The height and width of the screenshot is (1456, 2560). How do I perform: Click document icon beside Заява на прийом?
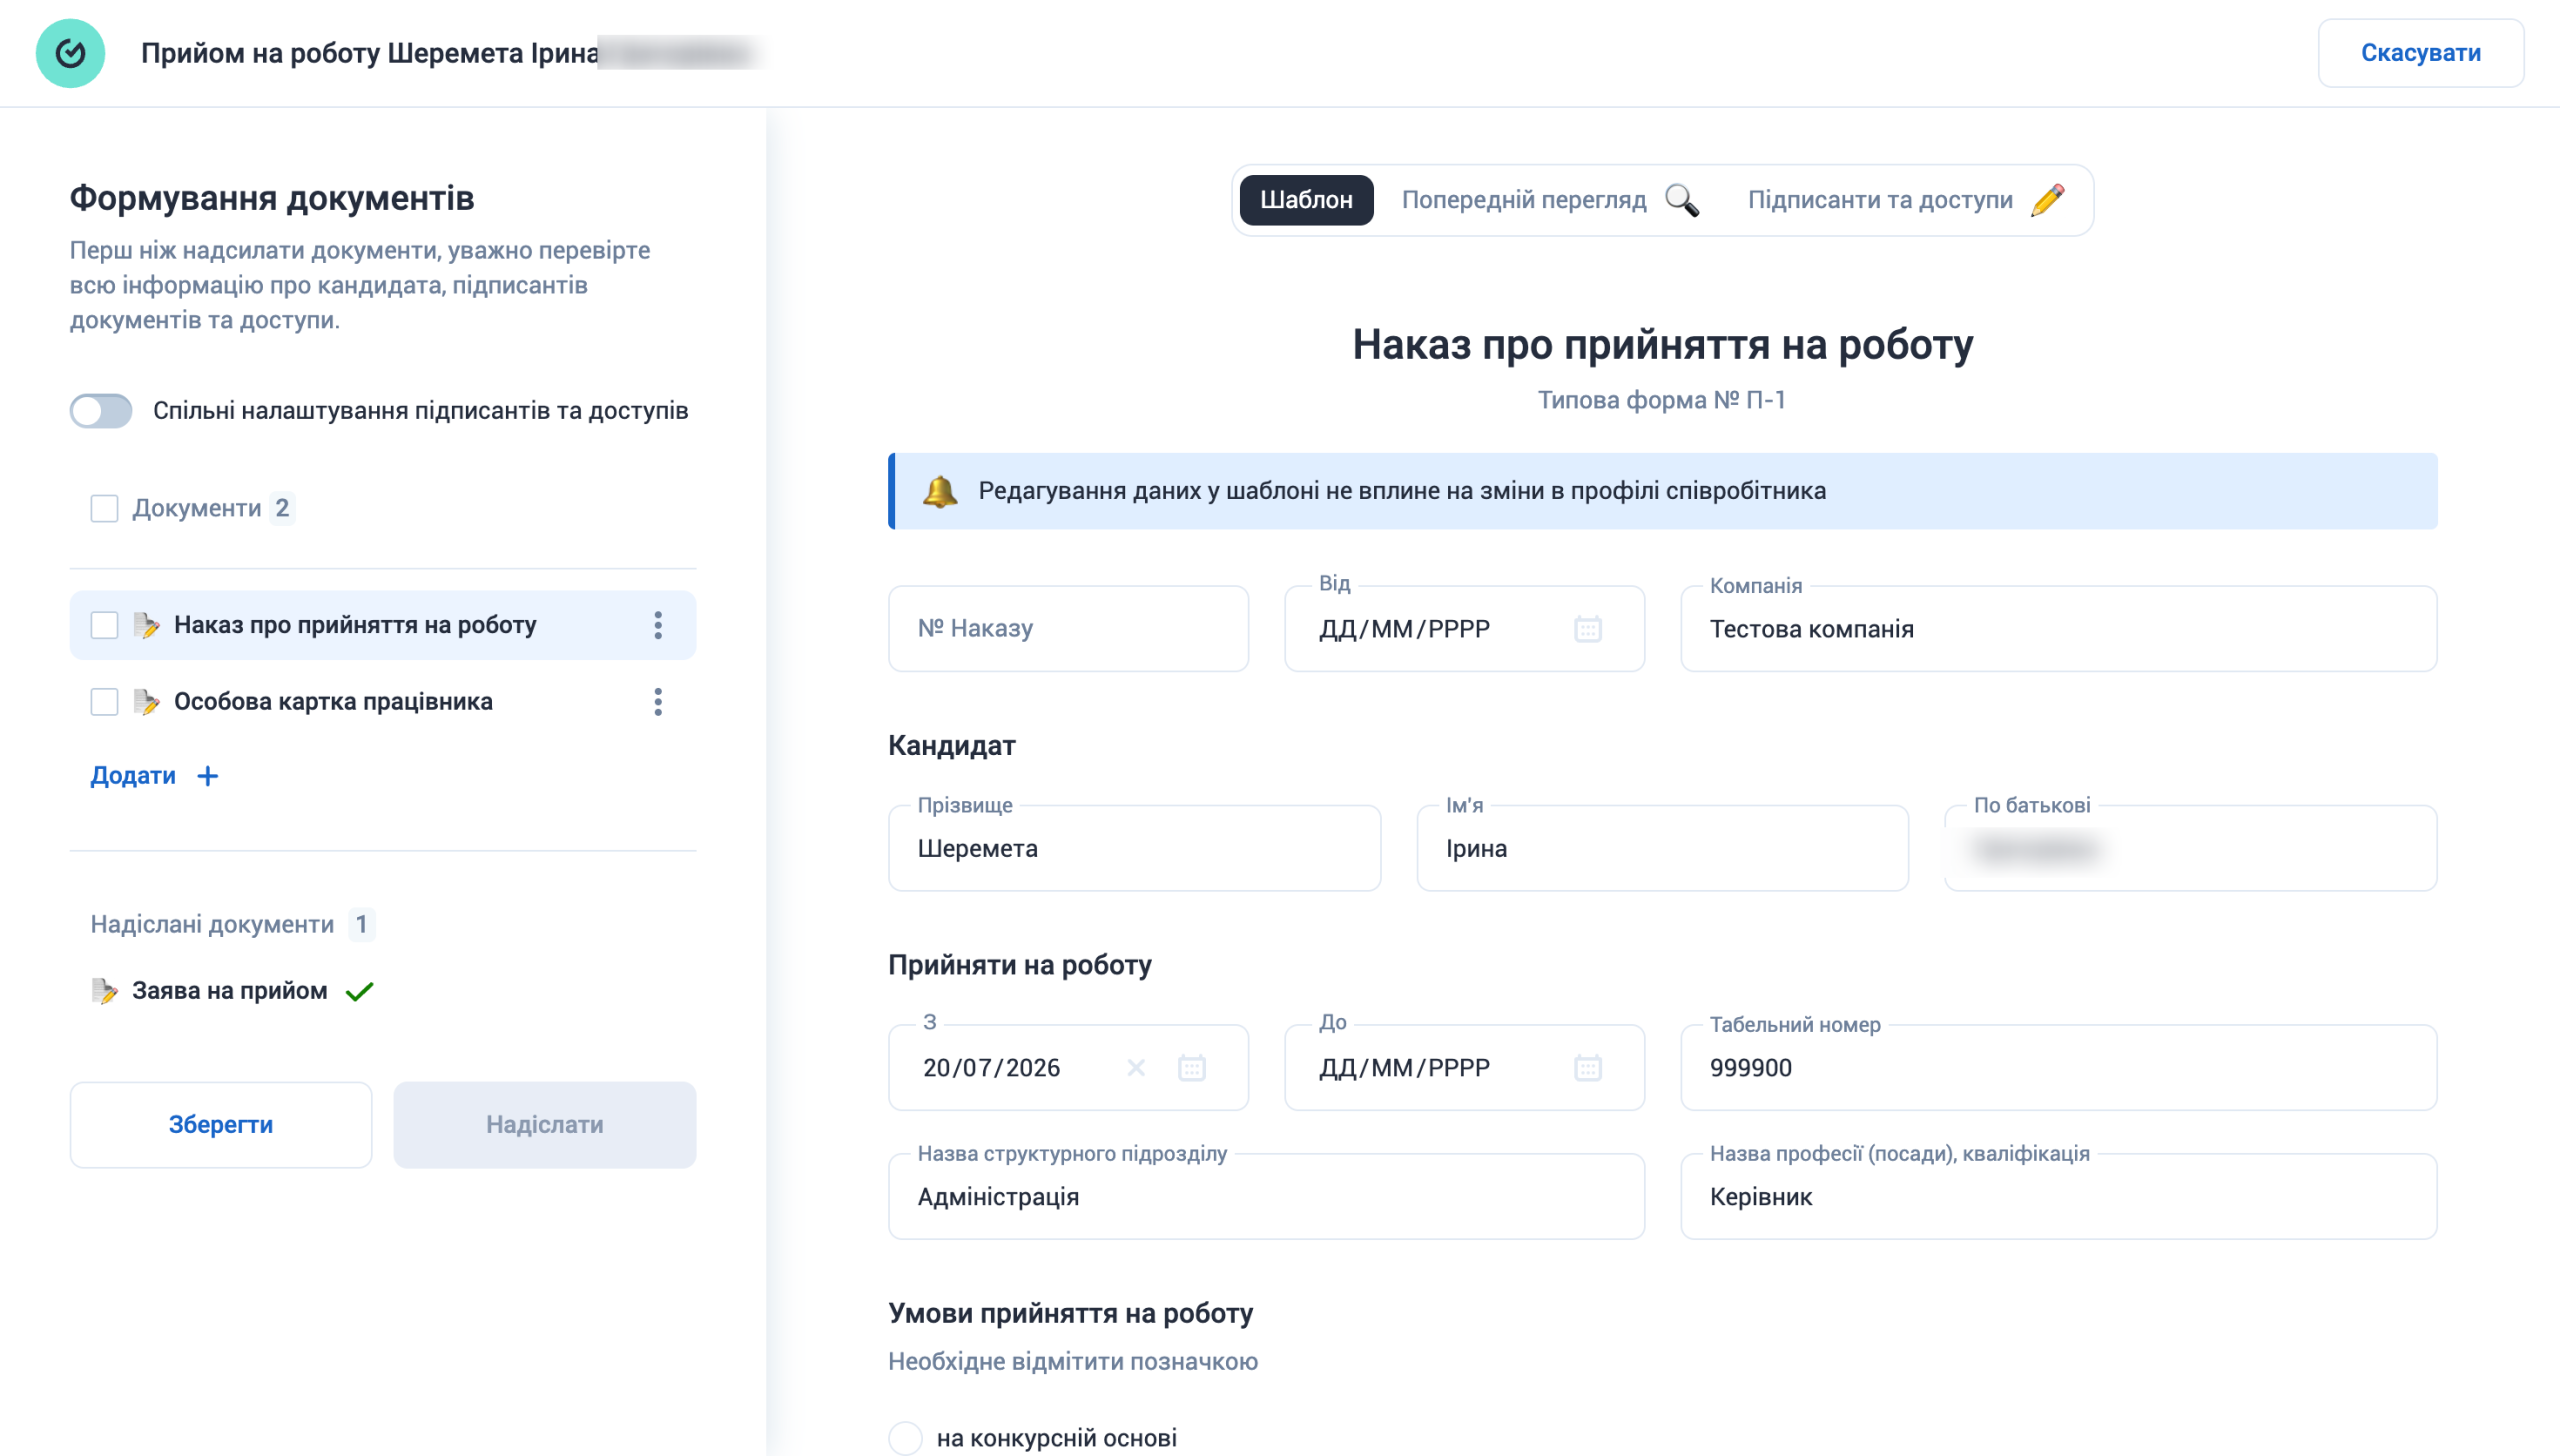pyautogui.click(x=104, y=991)
